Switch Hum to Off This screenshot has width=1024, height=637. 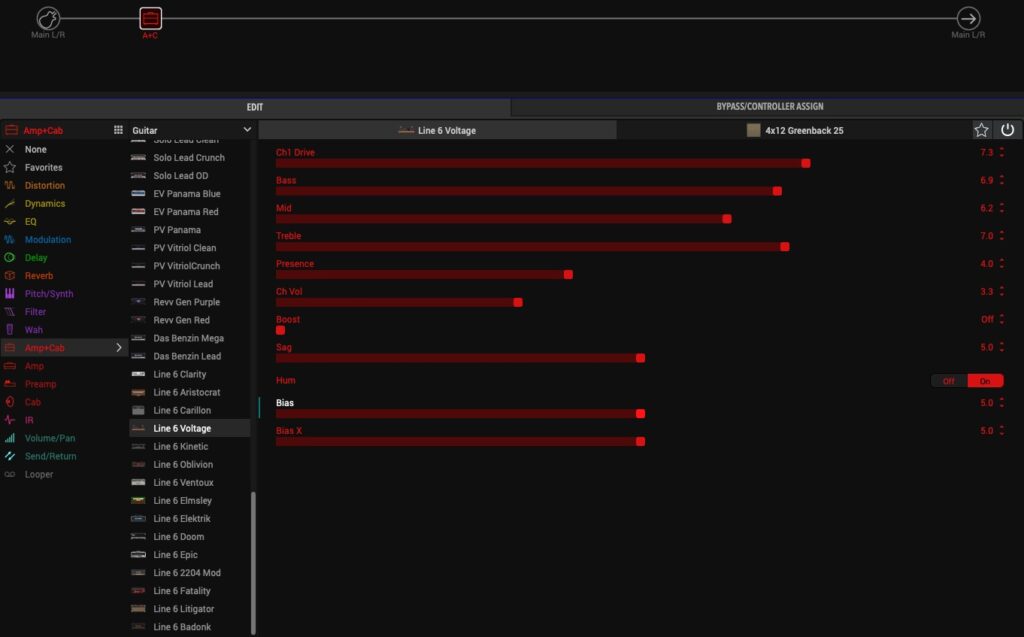pos(948,381)
